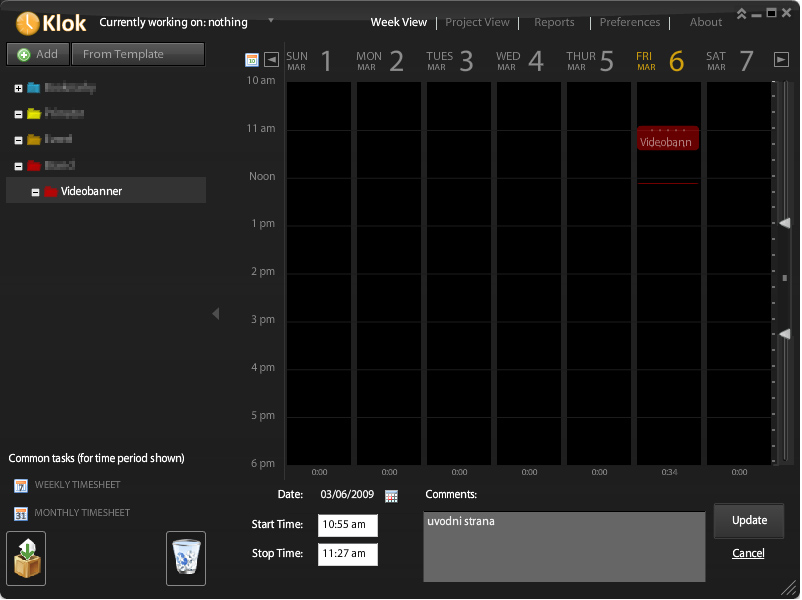Viewport: 802px width, 600px height.
Task: Go to previous week arrow
Action: [x=271, y=60]
